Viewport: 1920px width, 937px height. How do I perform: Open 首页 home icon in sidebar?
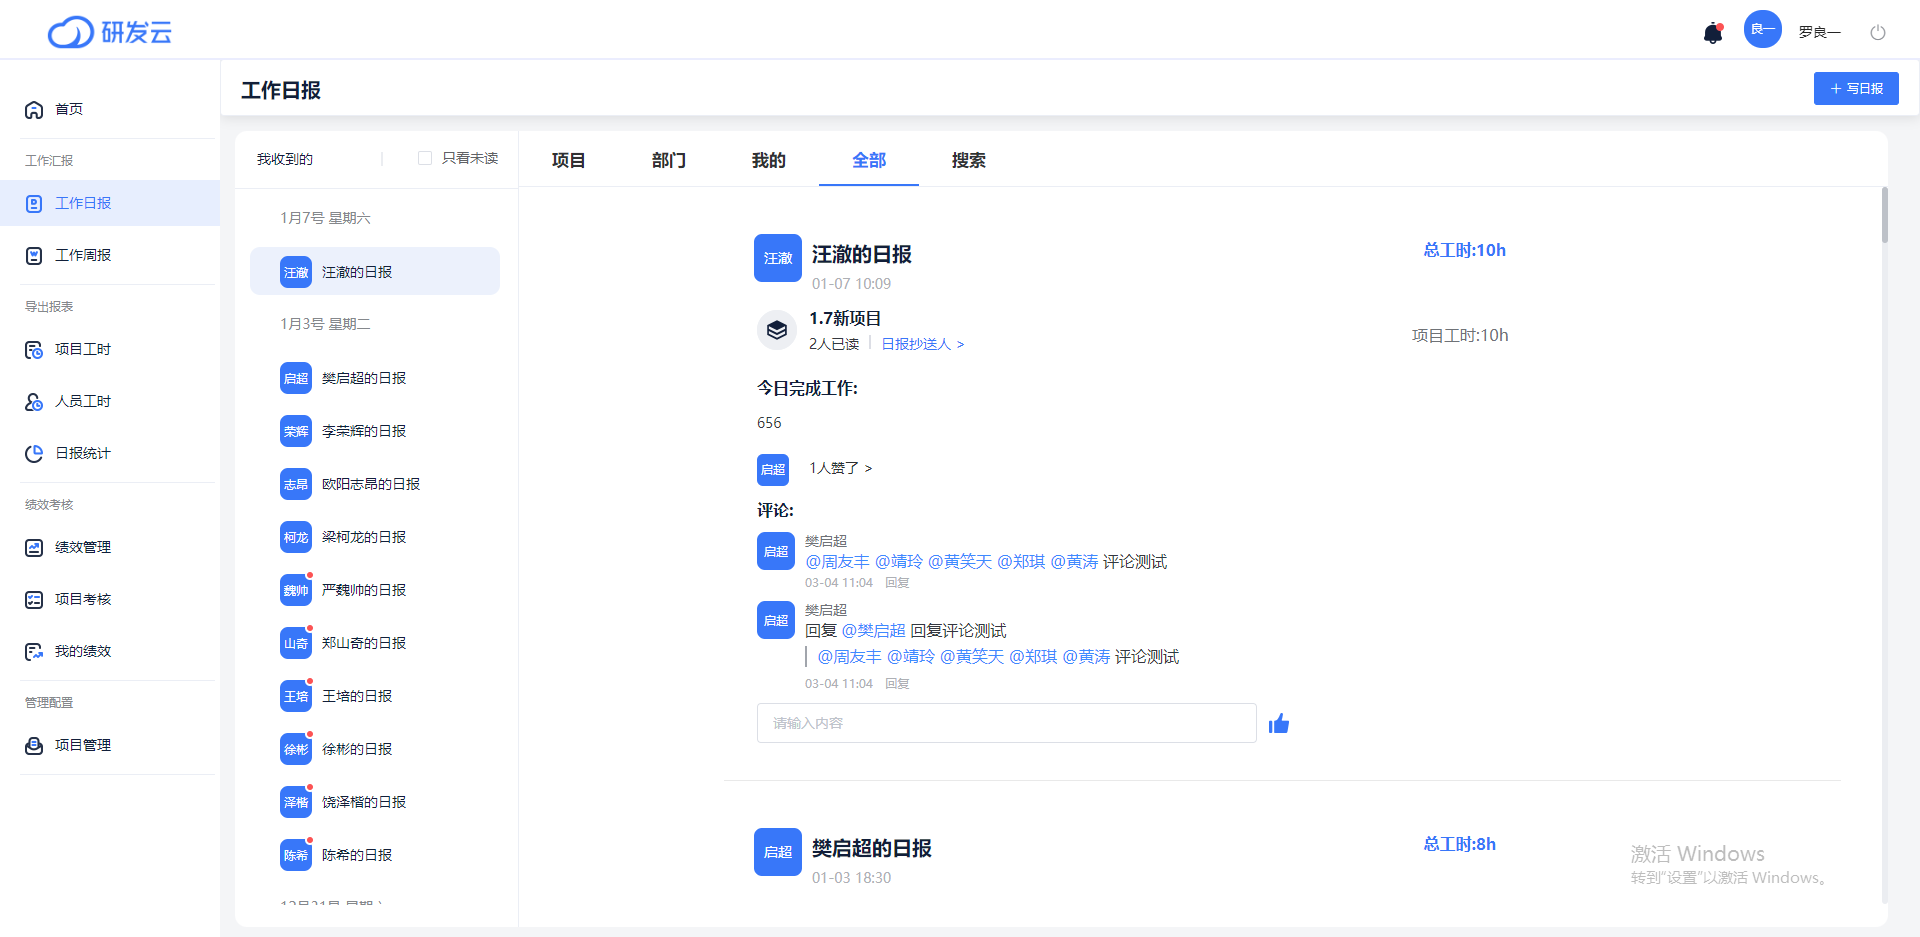click(34, 109)
